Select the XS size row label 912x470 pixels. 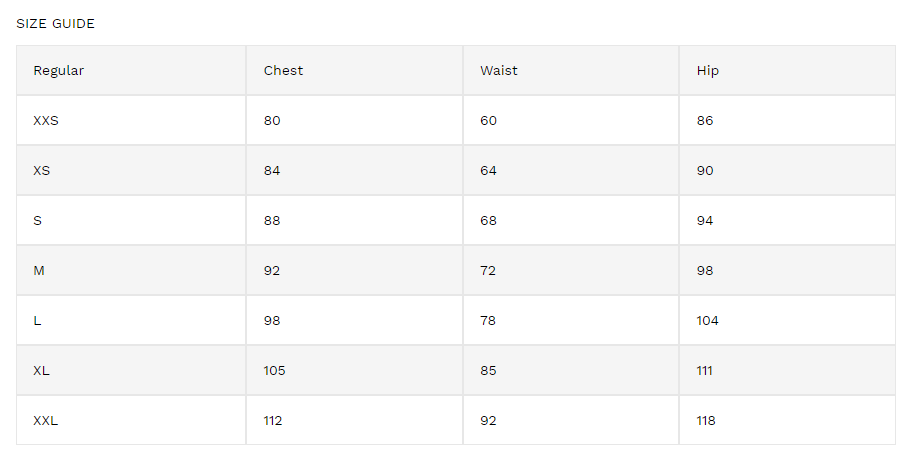coord(41,171)
